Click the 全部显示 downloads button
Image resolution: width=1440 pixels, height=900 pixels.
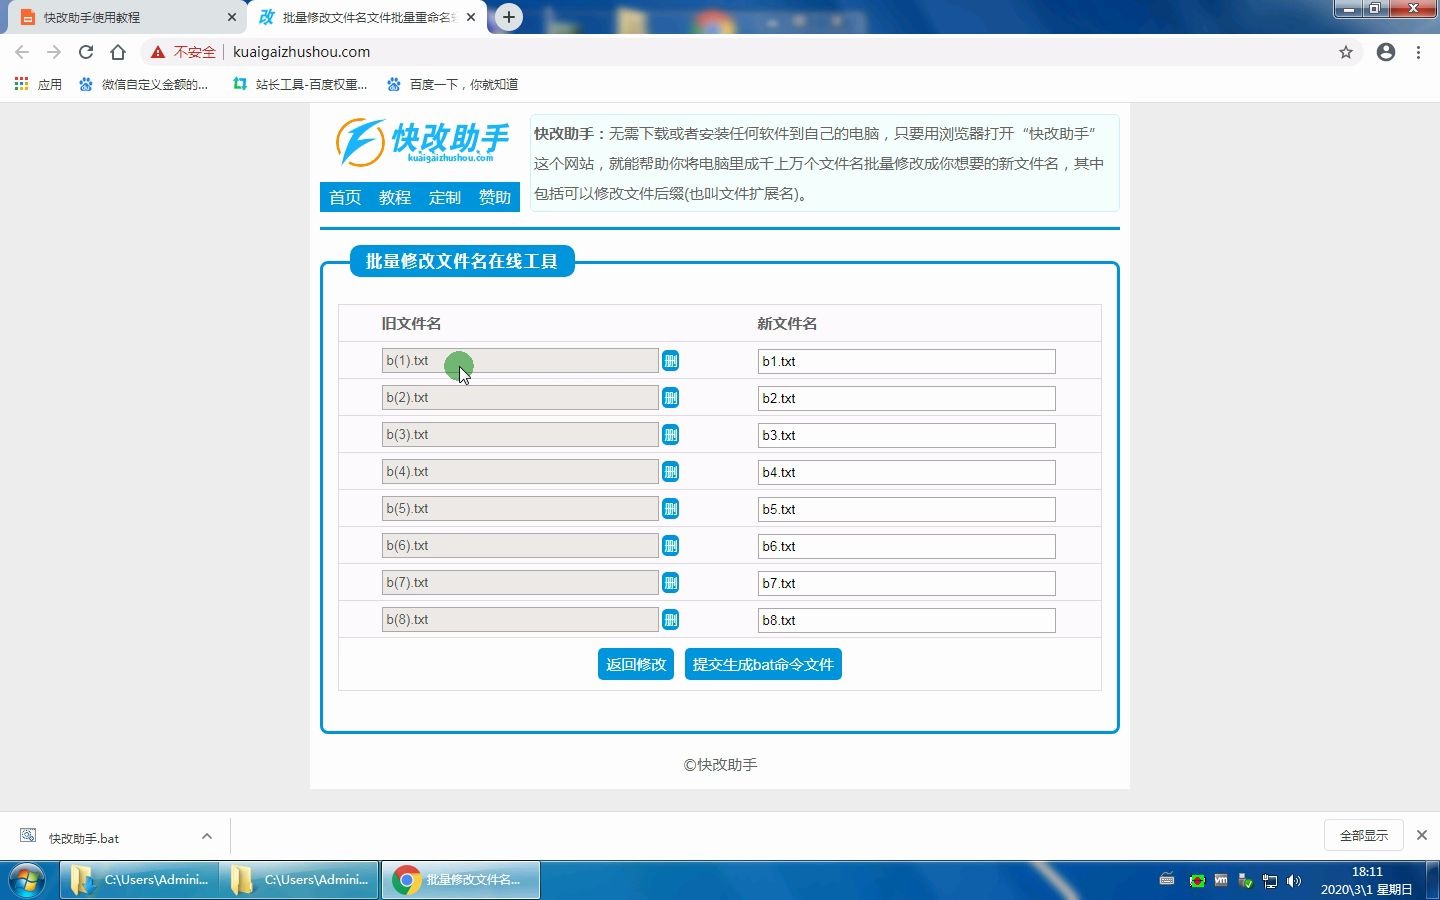point(1364,835)
